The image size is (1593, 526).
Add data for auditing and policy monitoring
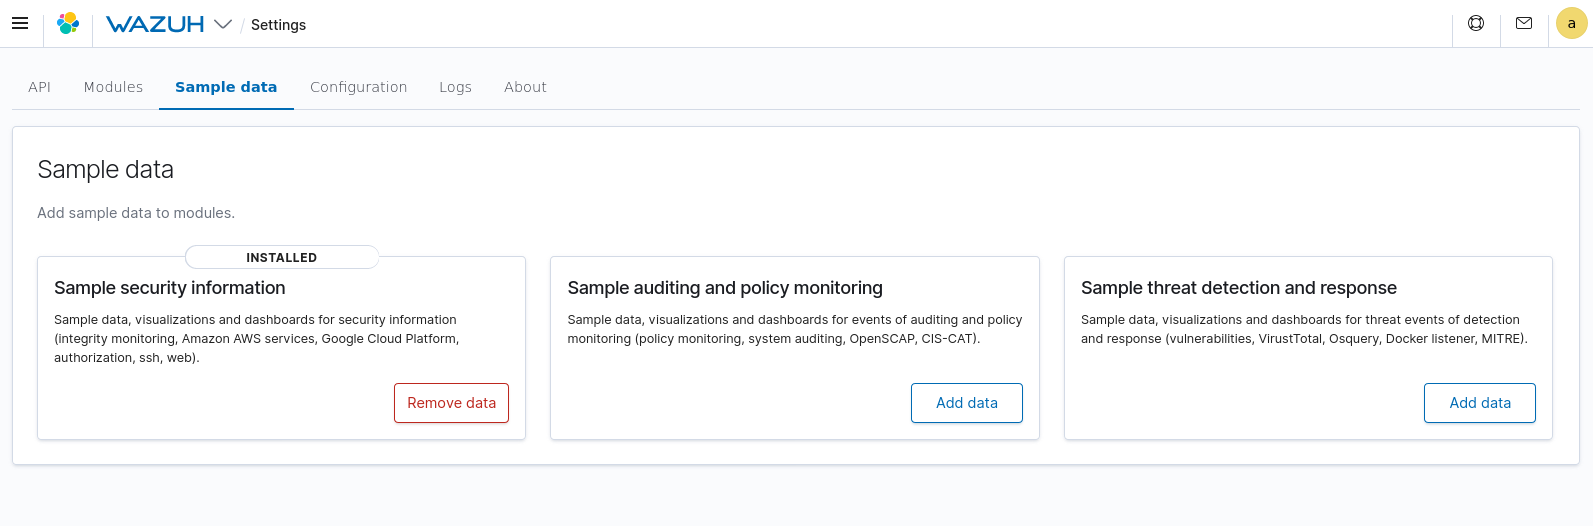(966, 403)
